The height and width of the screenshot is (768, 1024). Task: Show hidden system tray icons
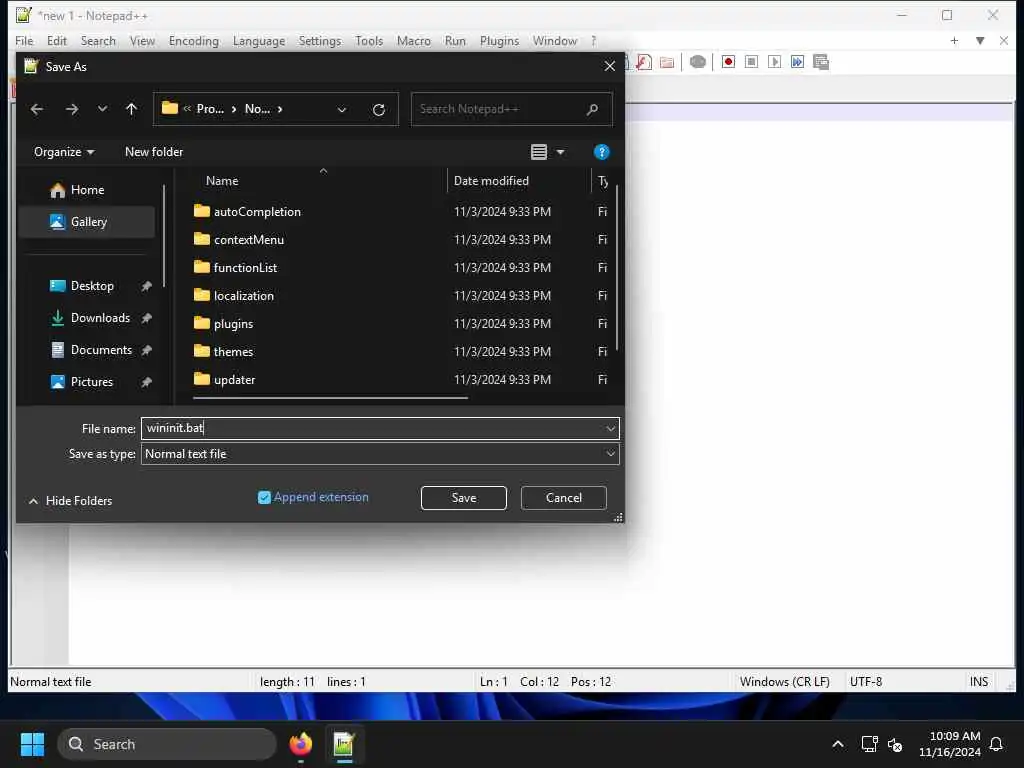point(837,744)
